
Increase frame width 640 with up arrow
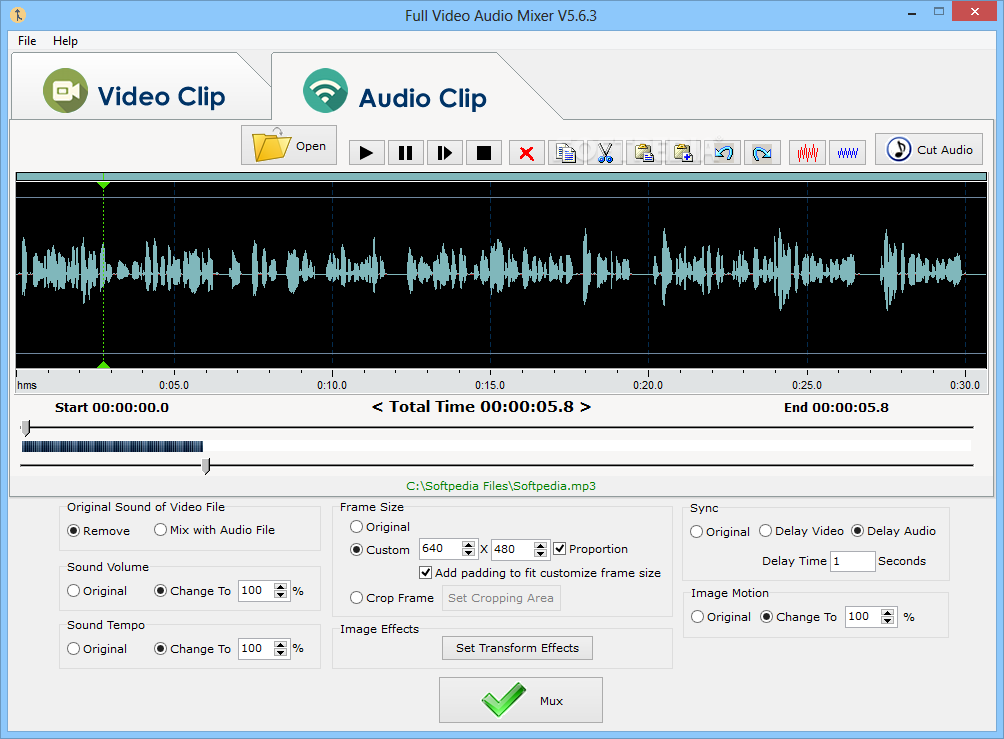pyautogui.click(x=468, y=545)
